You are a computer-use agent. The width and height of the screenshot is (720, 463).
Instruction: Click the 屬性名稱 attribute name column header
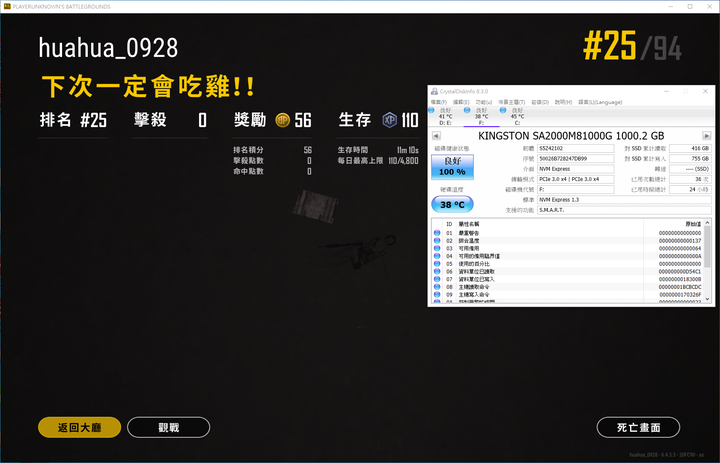tap(469, 224)
